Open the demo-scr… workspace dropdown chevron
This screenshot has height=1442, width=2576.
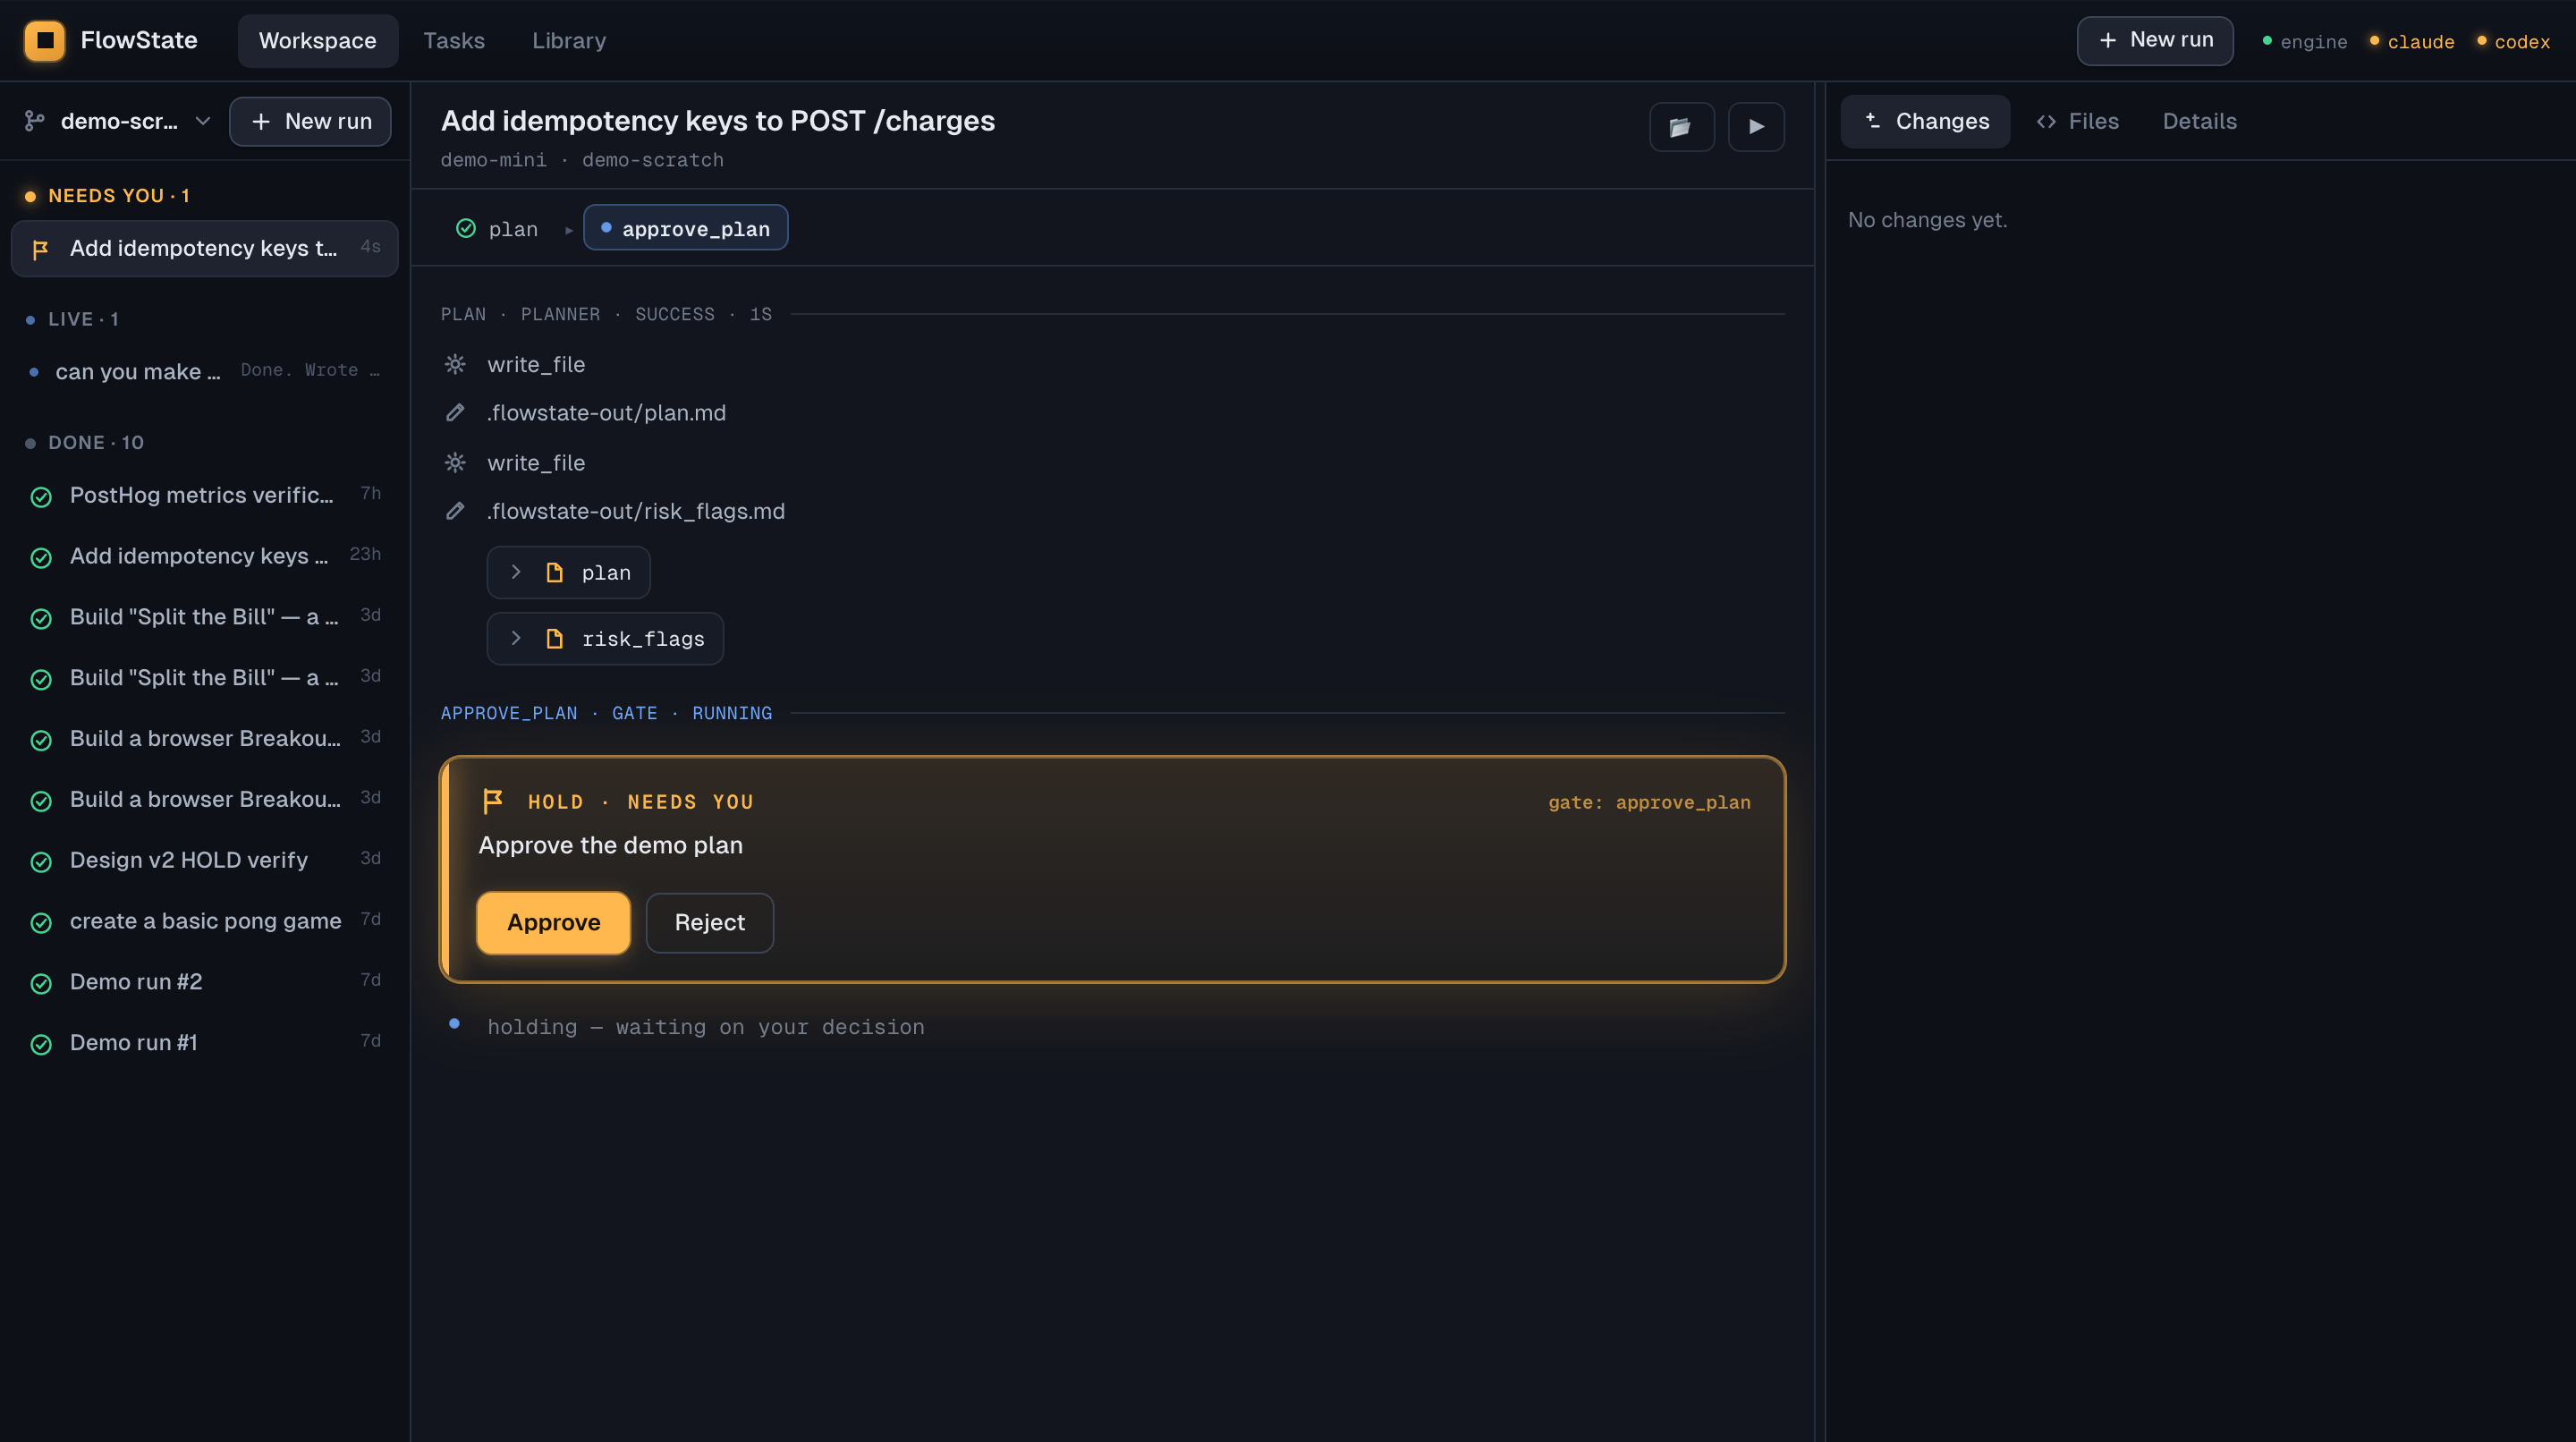tap(203, 121)
